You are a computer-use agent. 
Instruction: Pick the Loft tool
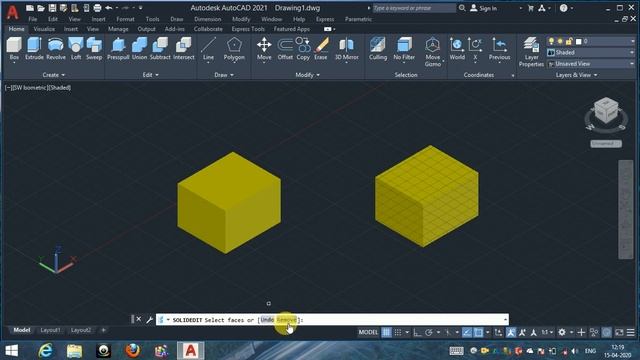[76, 49]
